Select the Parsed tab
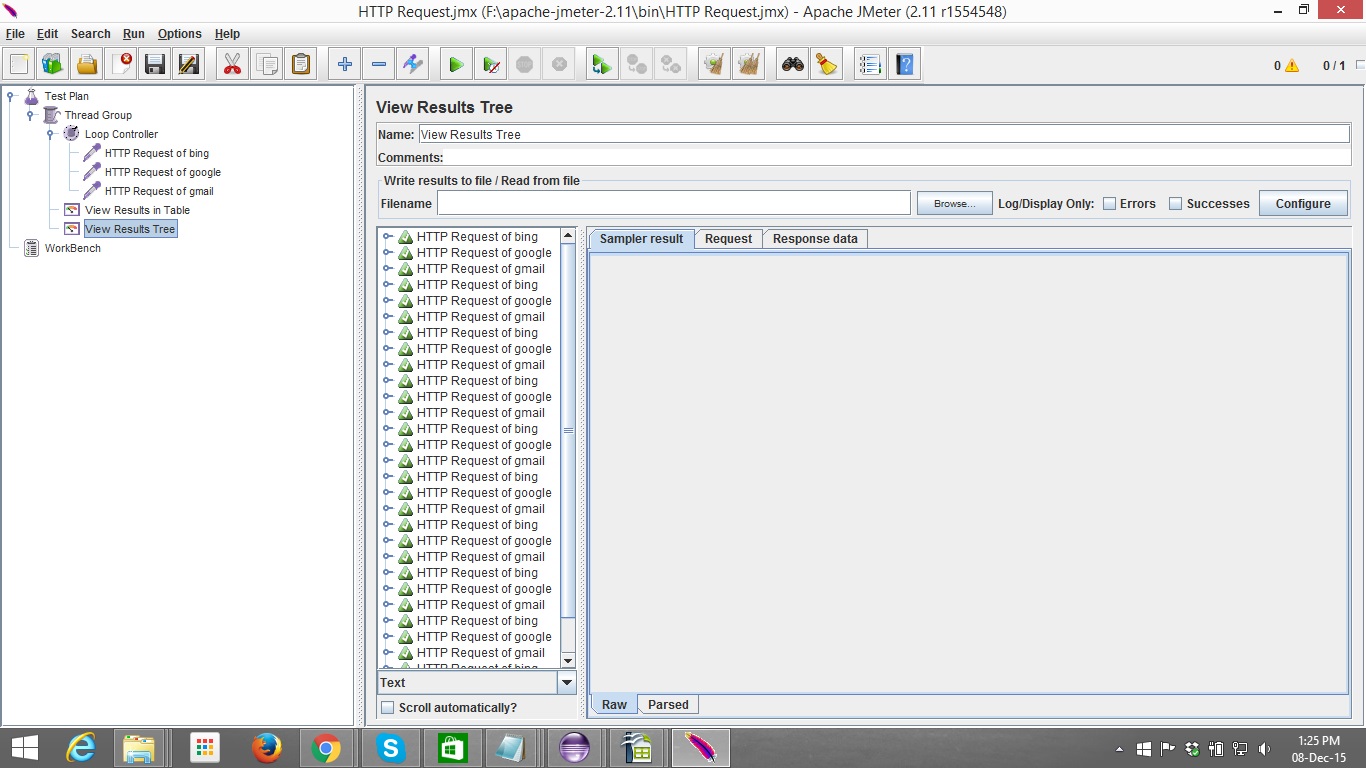Image resolution: width=1366 pixels, height=768 pixels. (x=668, y=705)
